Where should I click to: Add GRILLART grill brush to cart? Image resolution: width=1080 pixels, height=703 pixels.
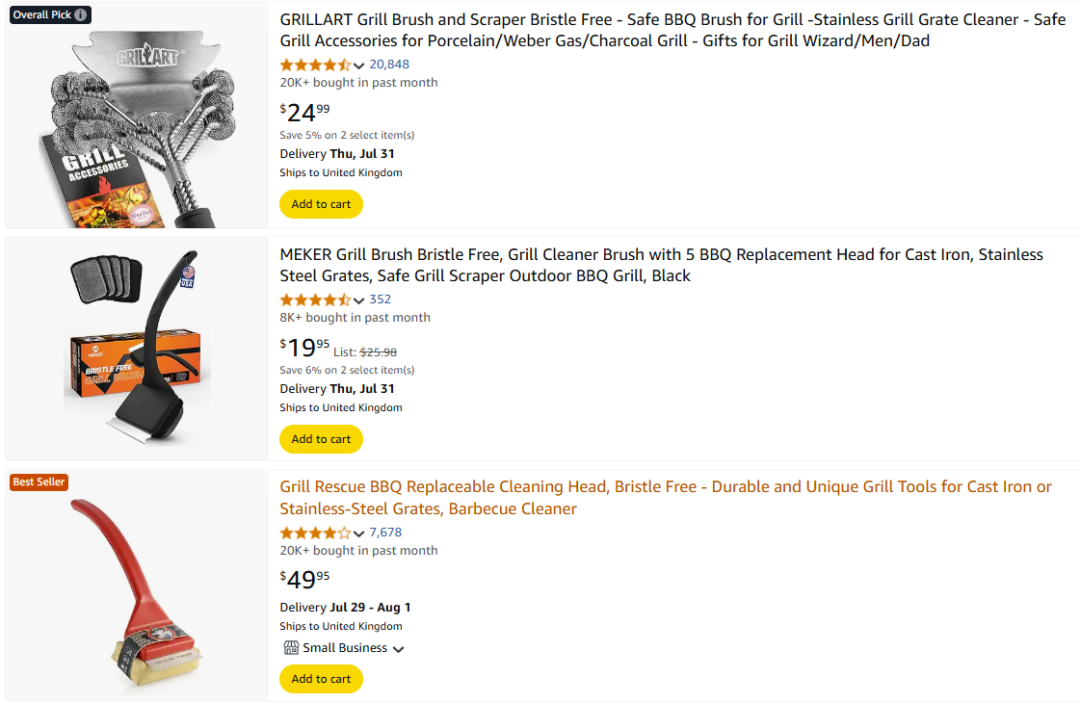click(321, 204)
